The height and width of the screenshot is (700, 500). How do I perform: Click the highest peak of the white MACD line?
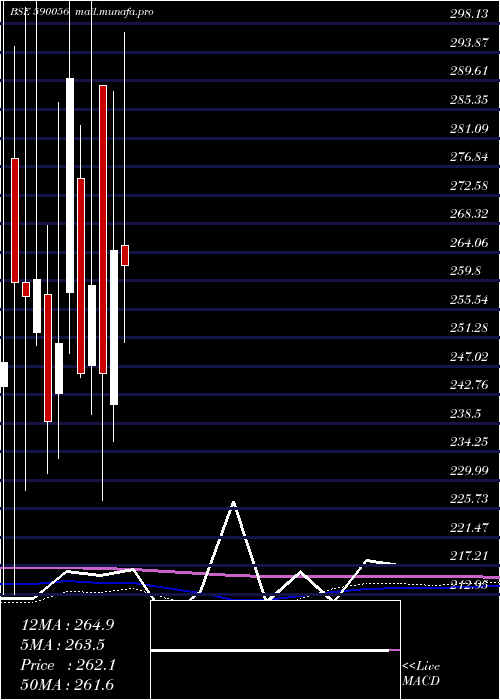[x=233, y=503]
